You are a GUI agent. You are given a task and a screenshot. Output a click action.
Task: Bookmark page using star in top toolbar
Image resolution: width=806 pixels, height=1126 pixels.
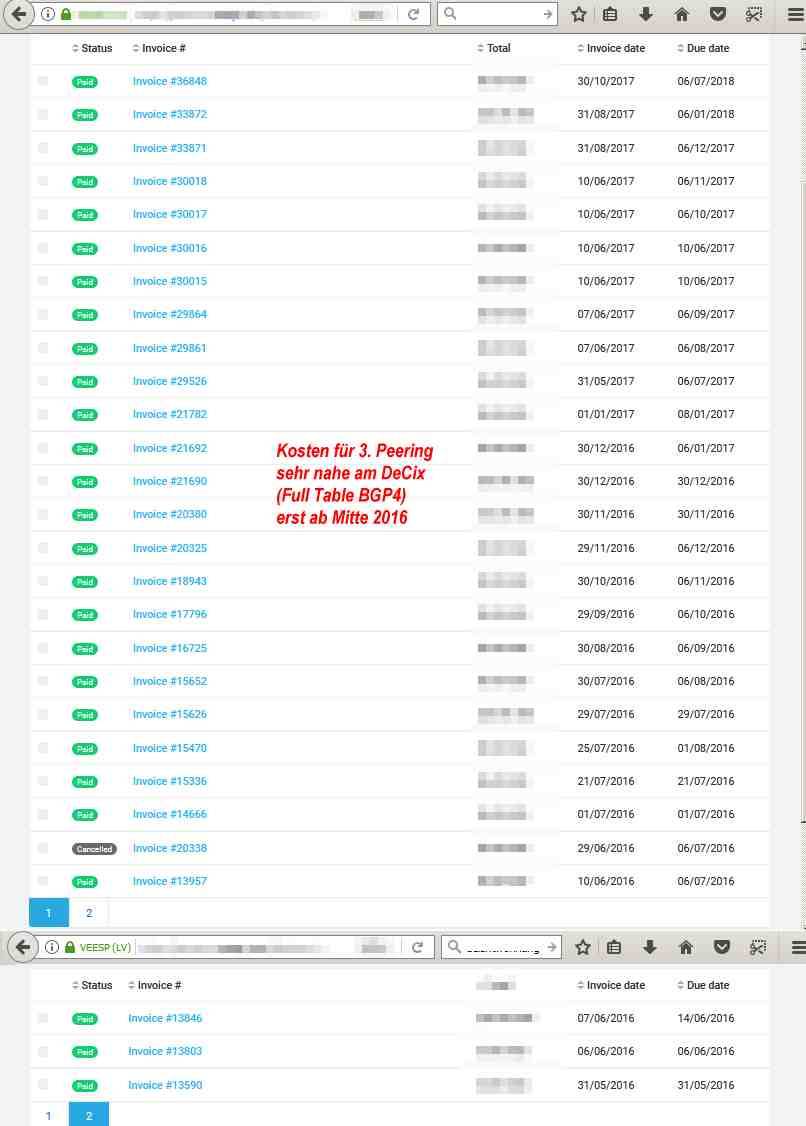pos(578,15)
